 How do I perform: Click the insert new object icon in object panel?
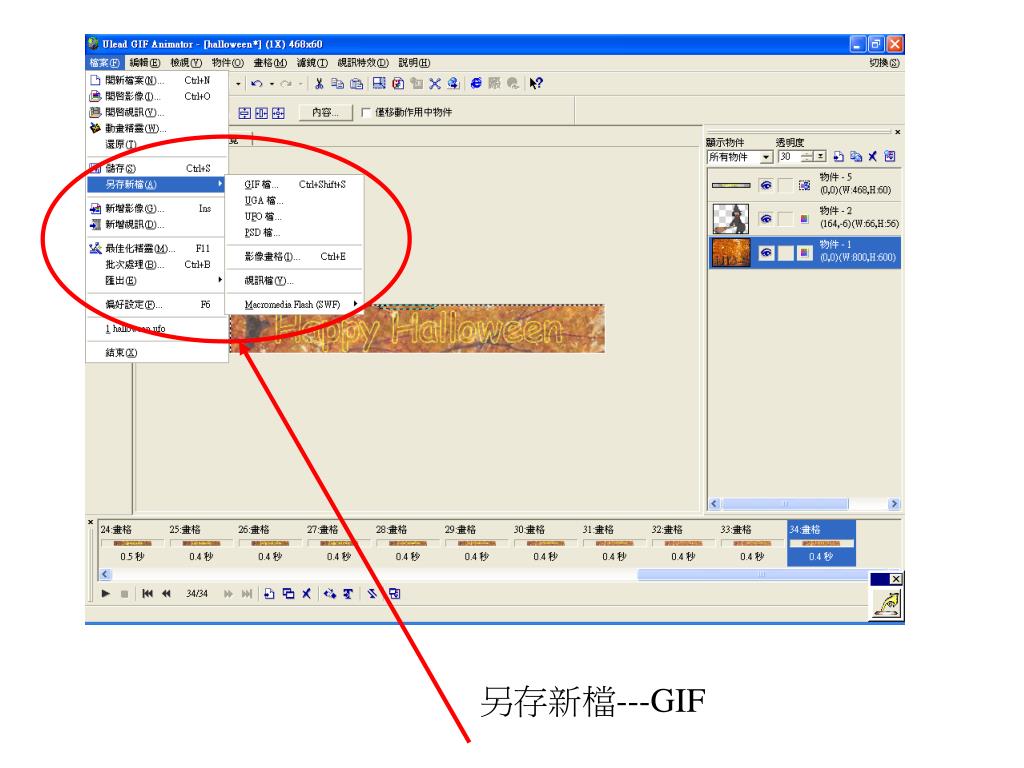point(839,157)
